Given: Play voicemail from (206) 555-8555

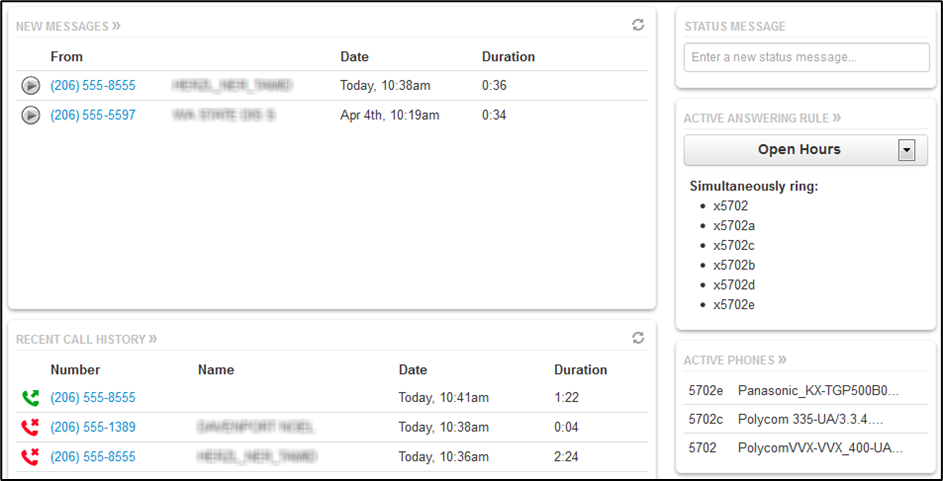Looking at the screenshot, I should 30,86.
